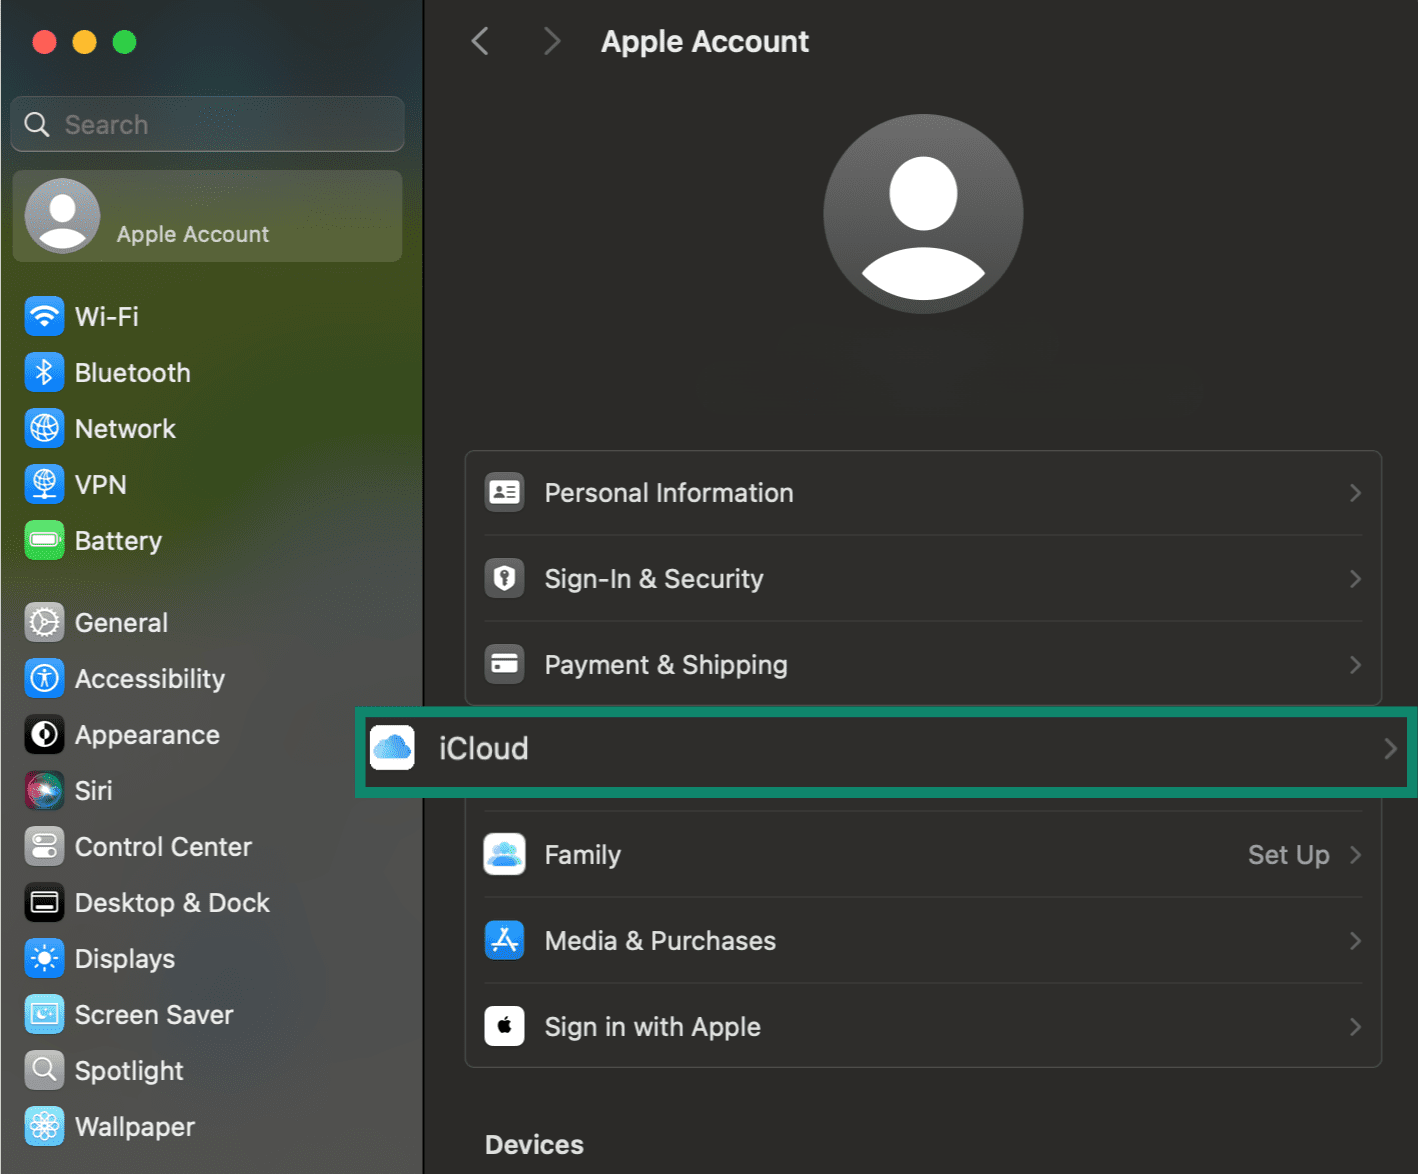The height and width of the screenshot is (1174, 1418).
Task: Switch to General settings
Action: pyautogui.click(x=120, y=622)
